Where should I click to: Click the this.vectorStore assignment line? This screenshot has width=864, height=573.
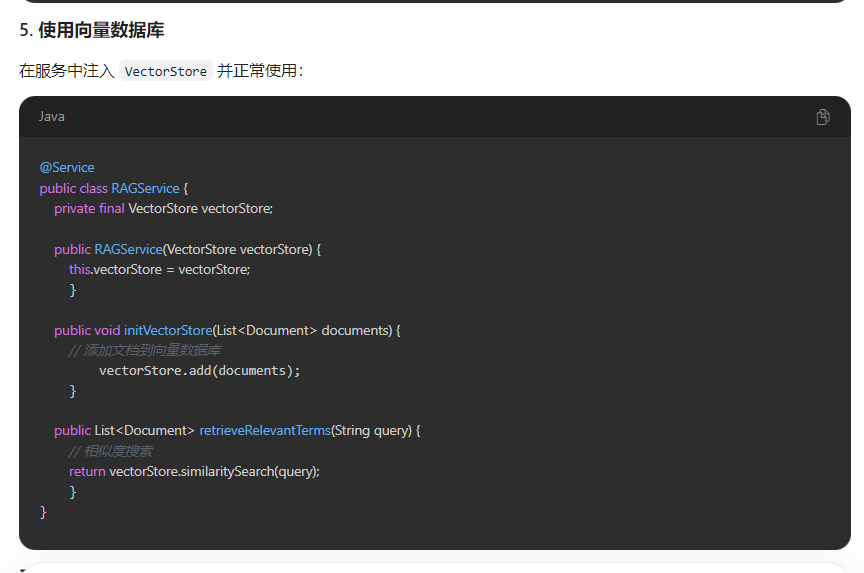(159, 270)
